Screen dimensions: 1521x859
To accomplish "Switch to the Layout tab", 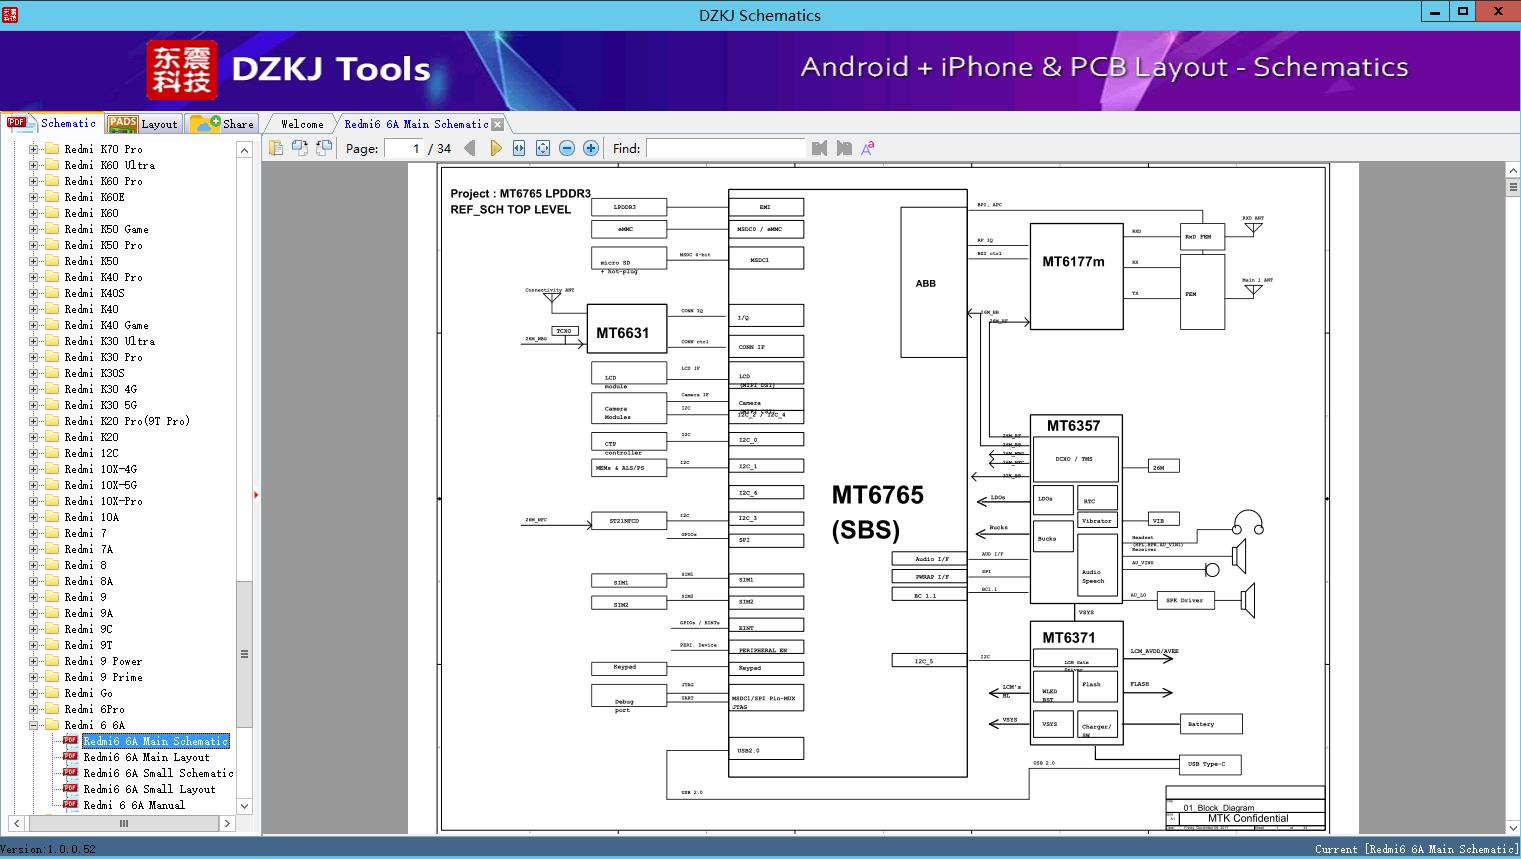I will [143, 124].
